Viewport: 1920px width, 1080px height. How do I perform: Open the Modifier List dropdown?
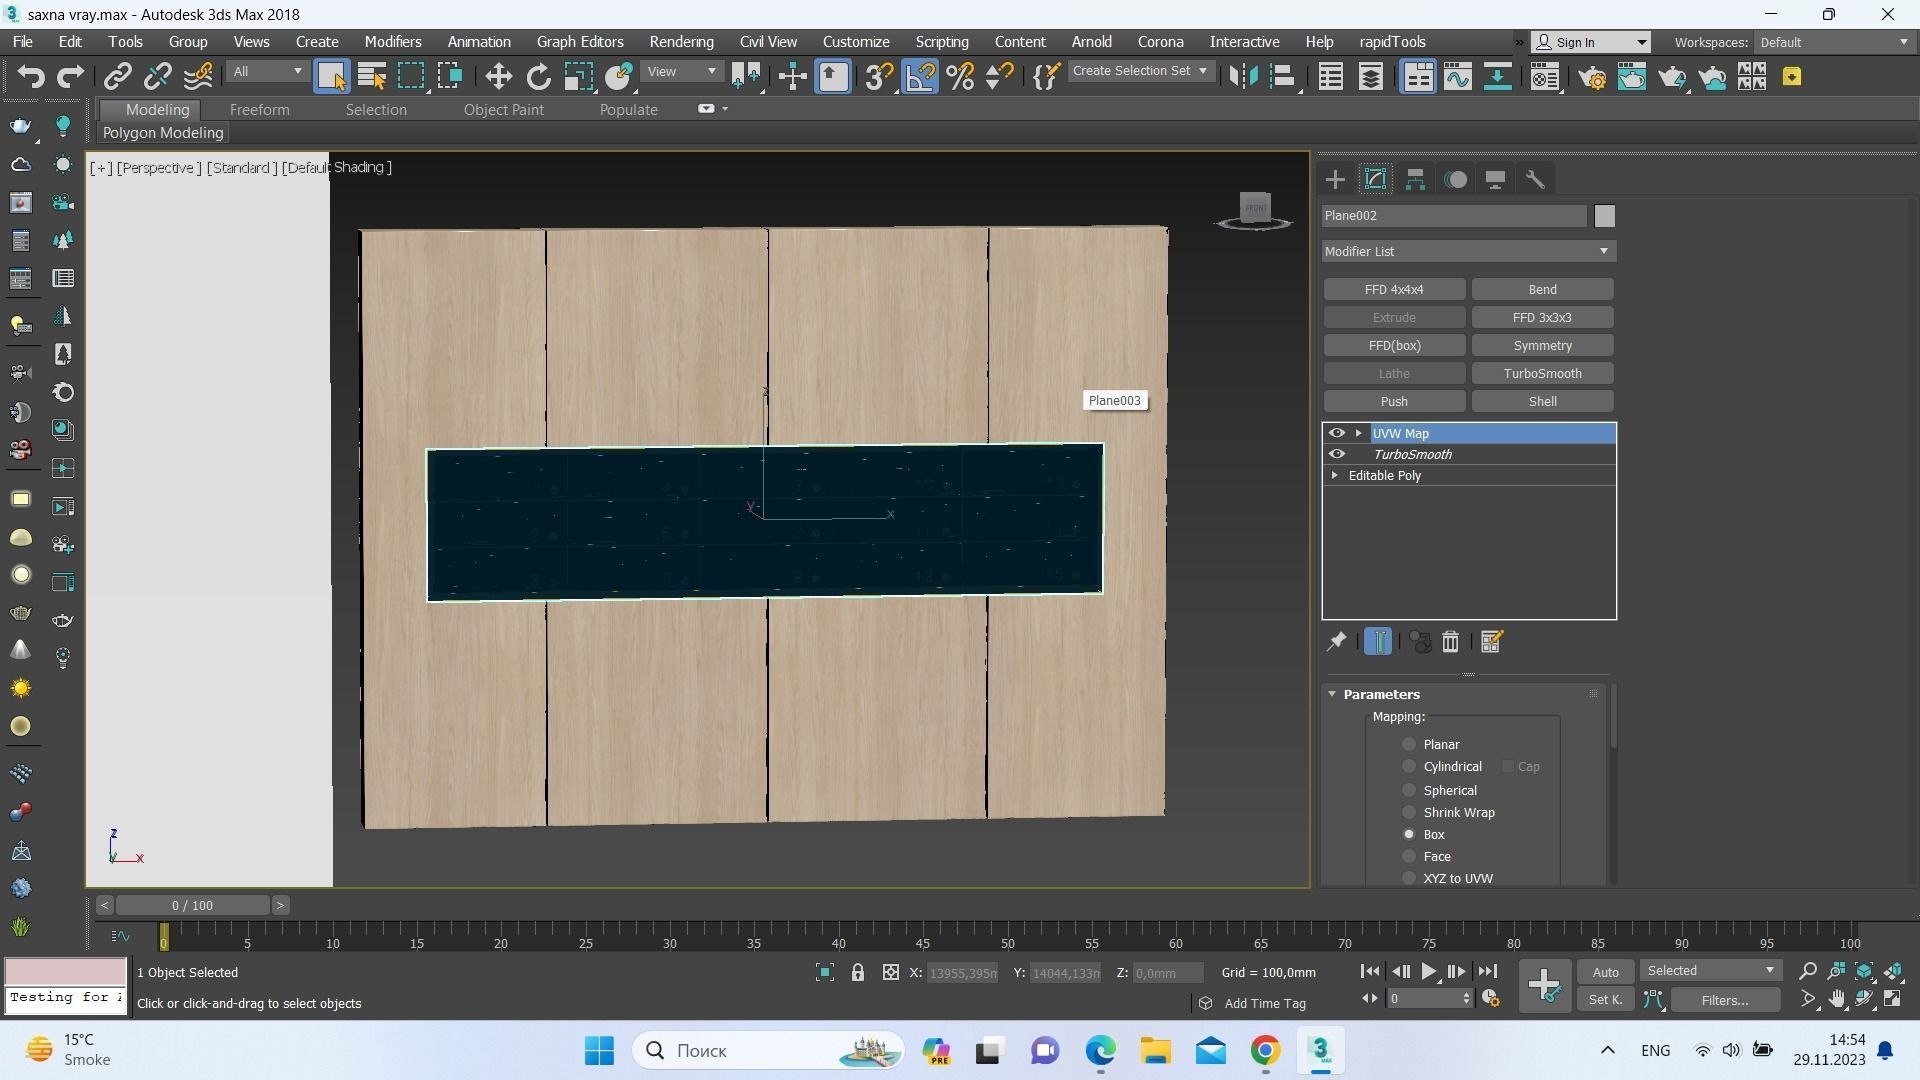(1467, 251)
